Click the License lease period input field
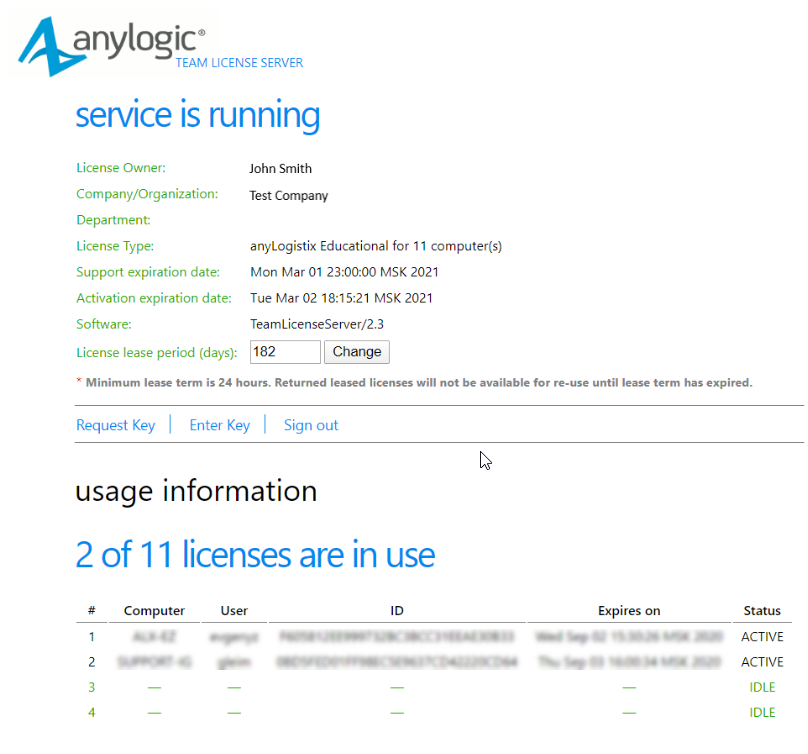 [285, 352]
